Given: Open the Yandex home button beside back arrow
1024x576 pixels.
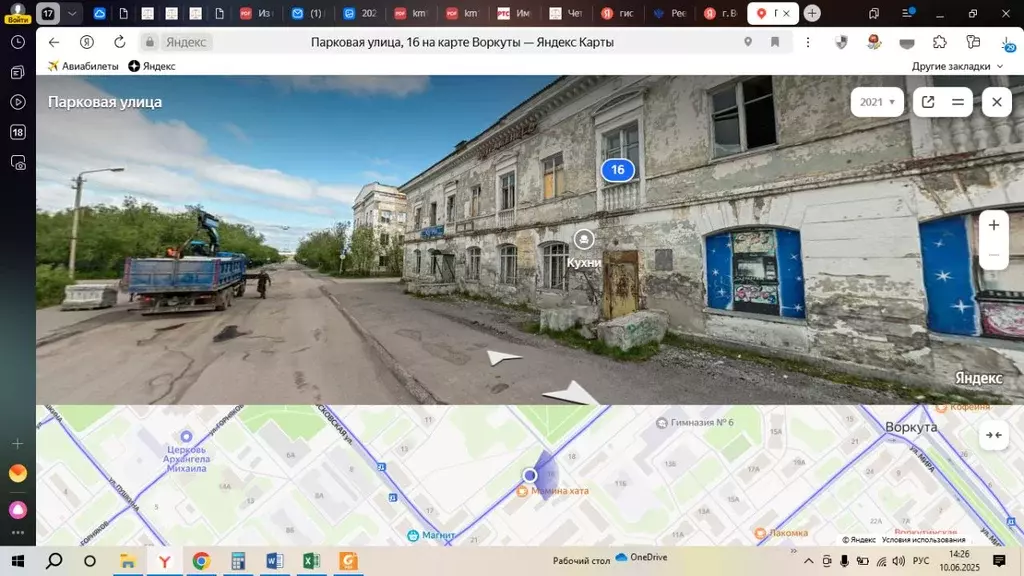Looking at the screenshot, I should click(x=86, y=42).
